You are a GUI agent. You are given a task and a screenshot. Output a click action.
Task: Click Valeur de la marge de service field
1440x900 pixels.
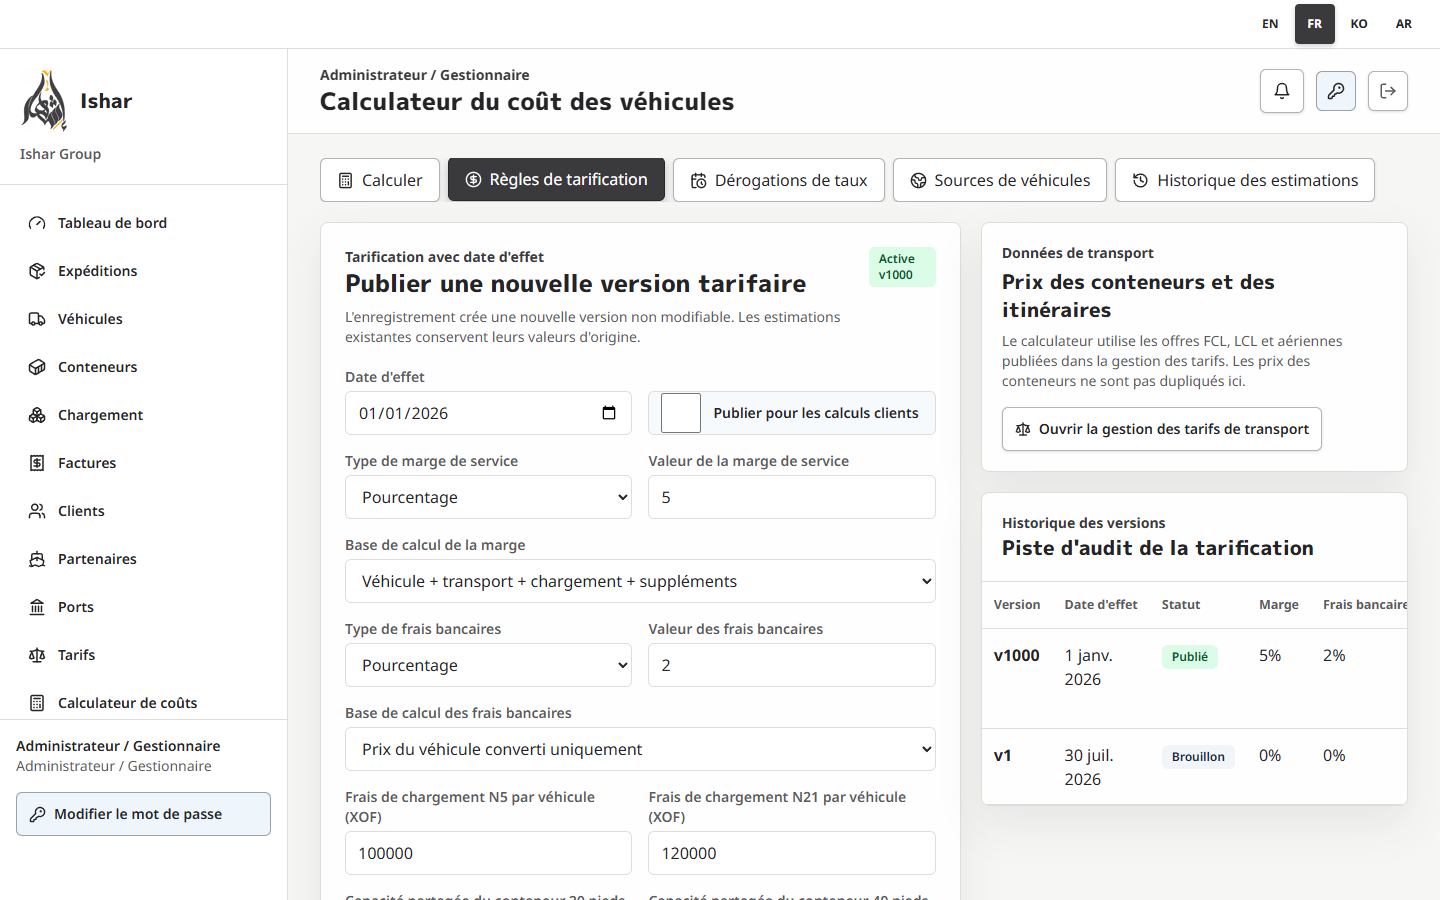[x=792, y=497]
